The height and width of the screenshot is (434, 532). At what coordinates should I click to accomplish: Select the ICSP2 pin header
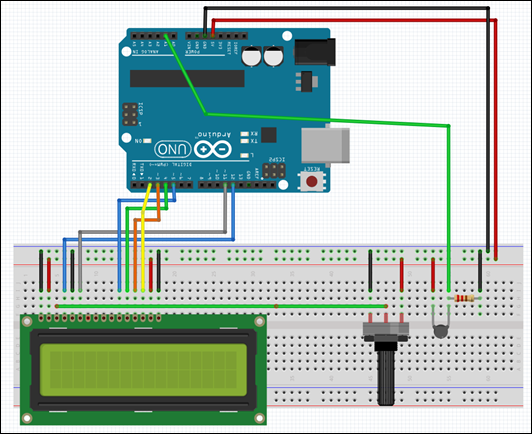click(x=274, y=171)
